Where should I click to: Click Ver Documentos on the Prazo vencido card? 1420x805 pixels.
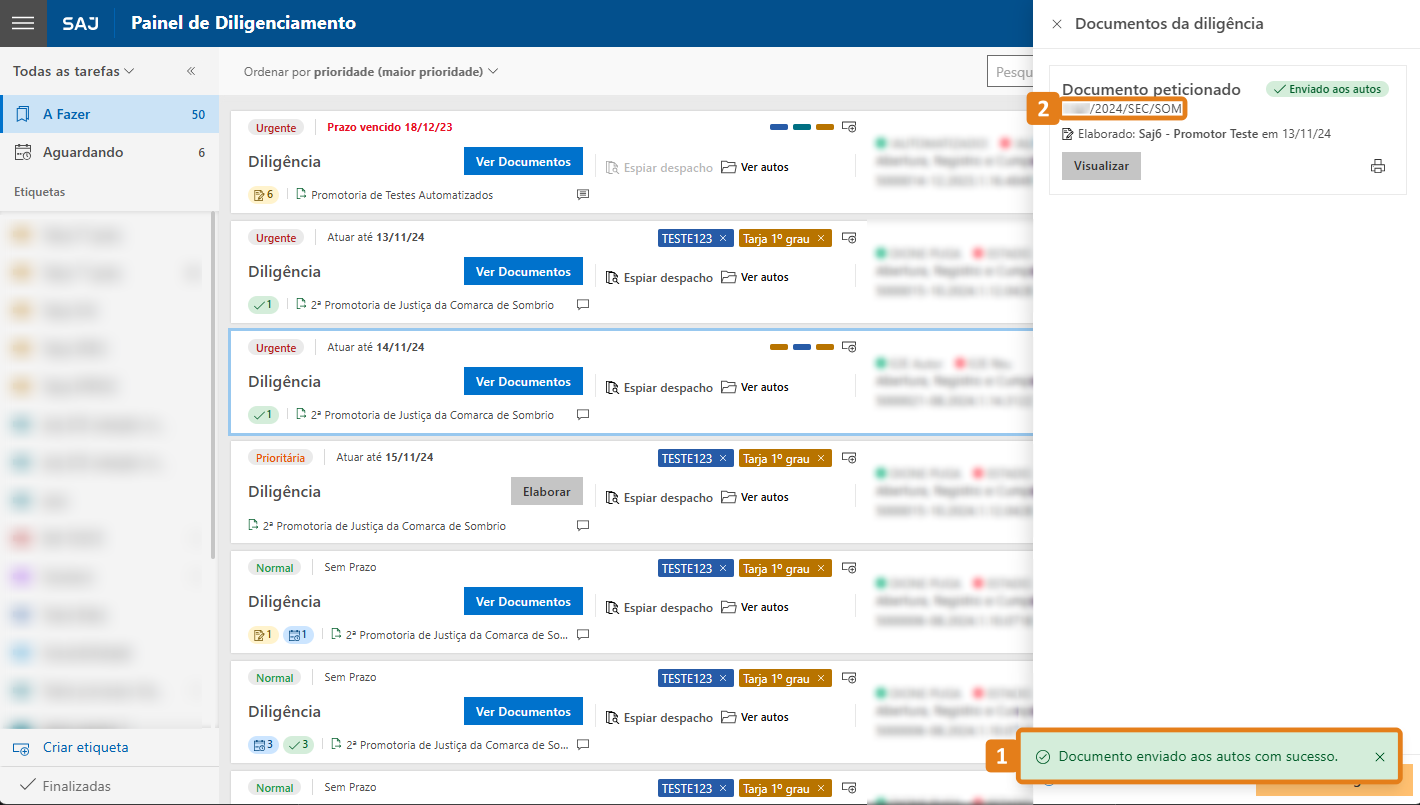click(x=523, y=161)
